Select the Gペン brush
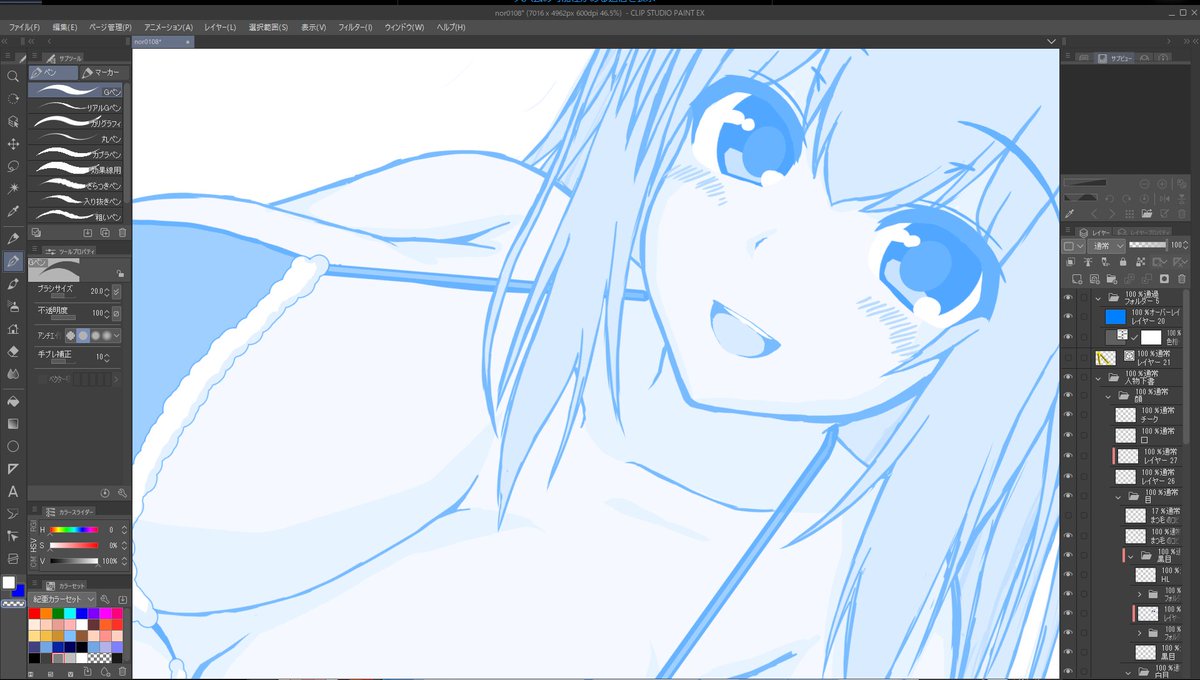 click(x=76, y=91)
